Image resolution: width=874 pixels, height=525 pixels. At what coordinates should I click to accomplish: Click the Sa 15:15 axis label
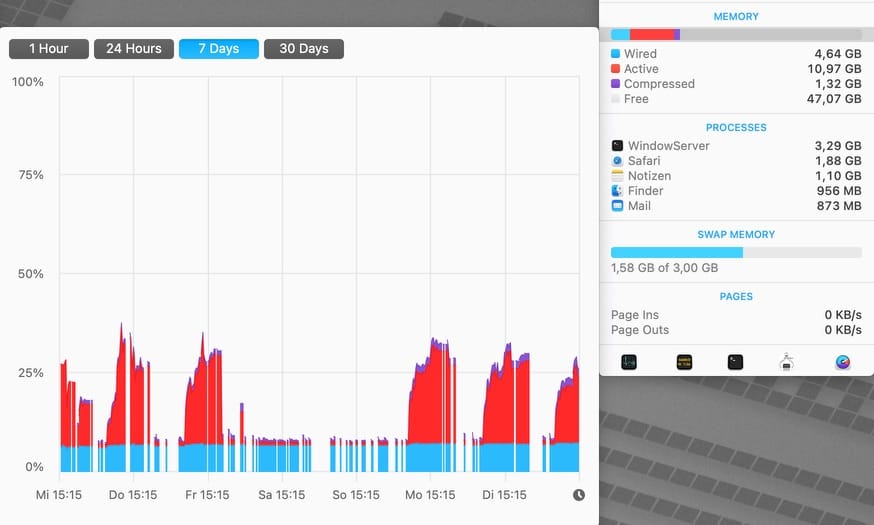coord(281,495)
